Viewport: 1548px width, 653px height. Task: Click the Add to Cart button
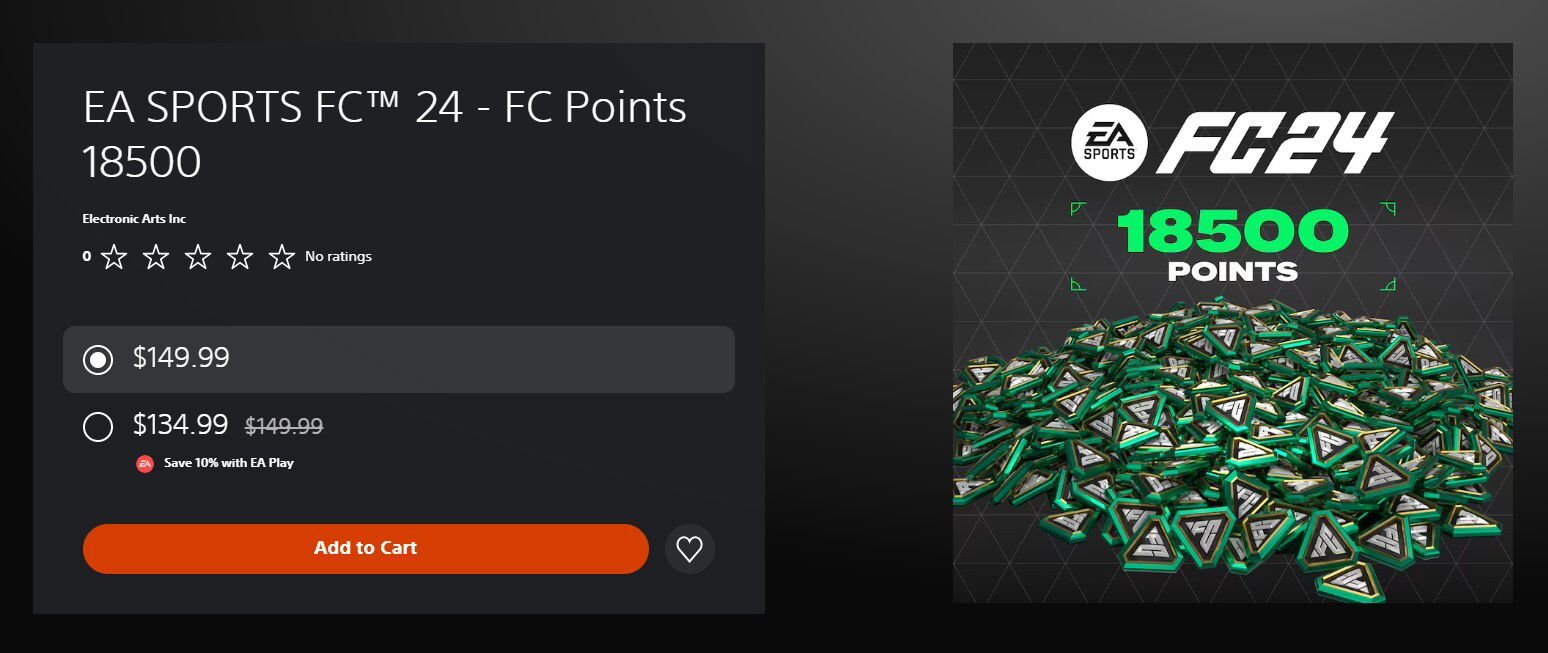pos(365,549)
